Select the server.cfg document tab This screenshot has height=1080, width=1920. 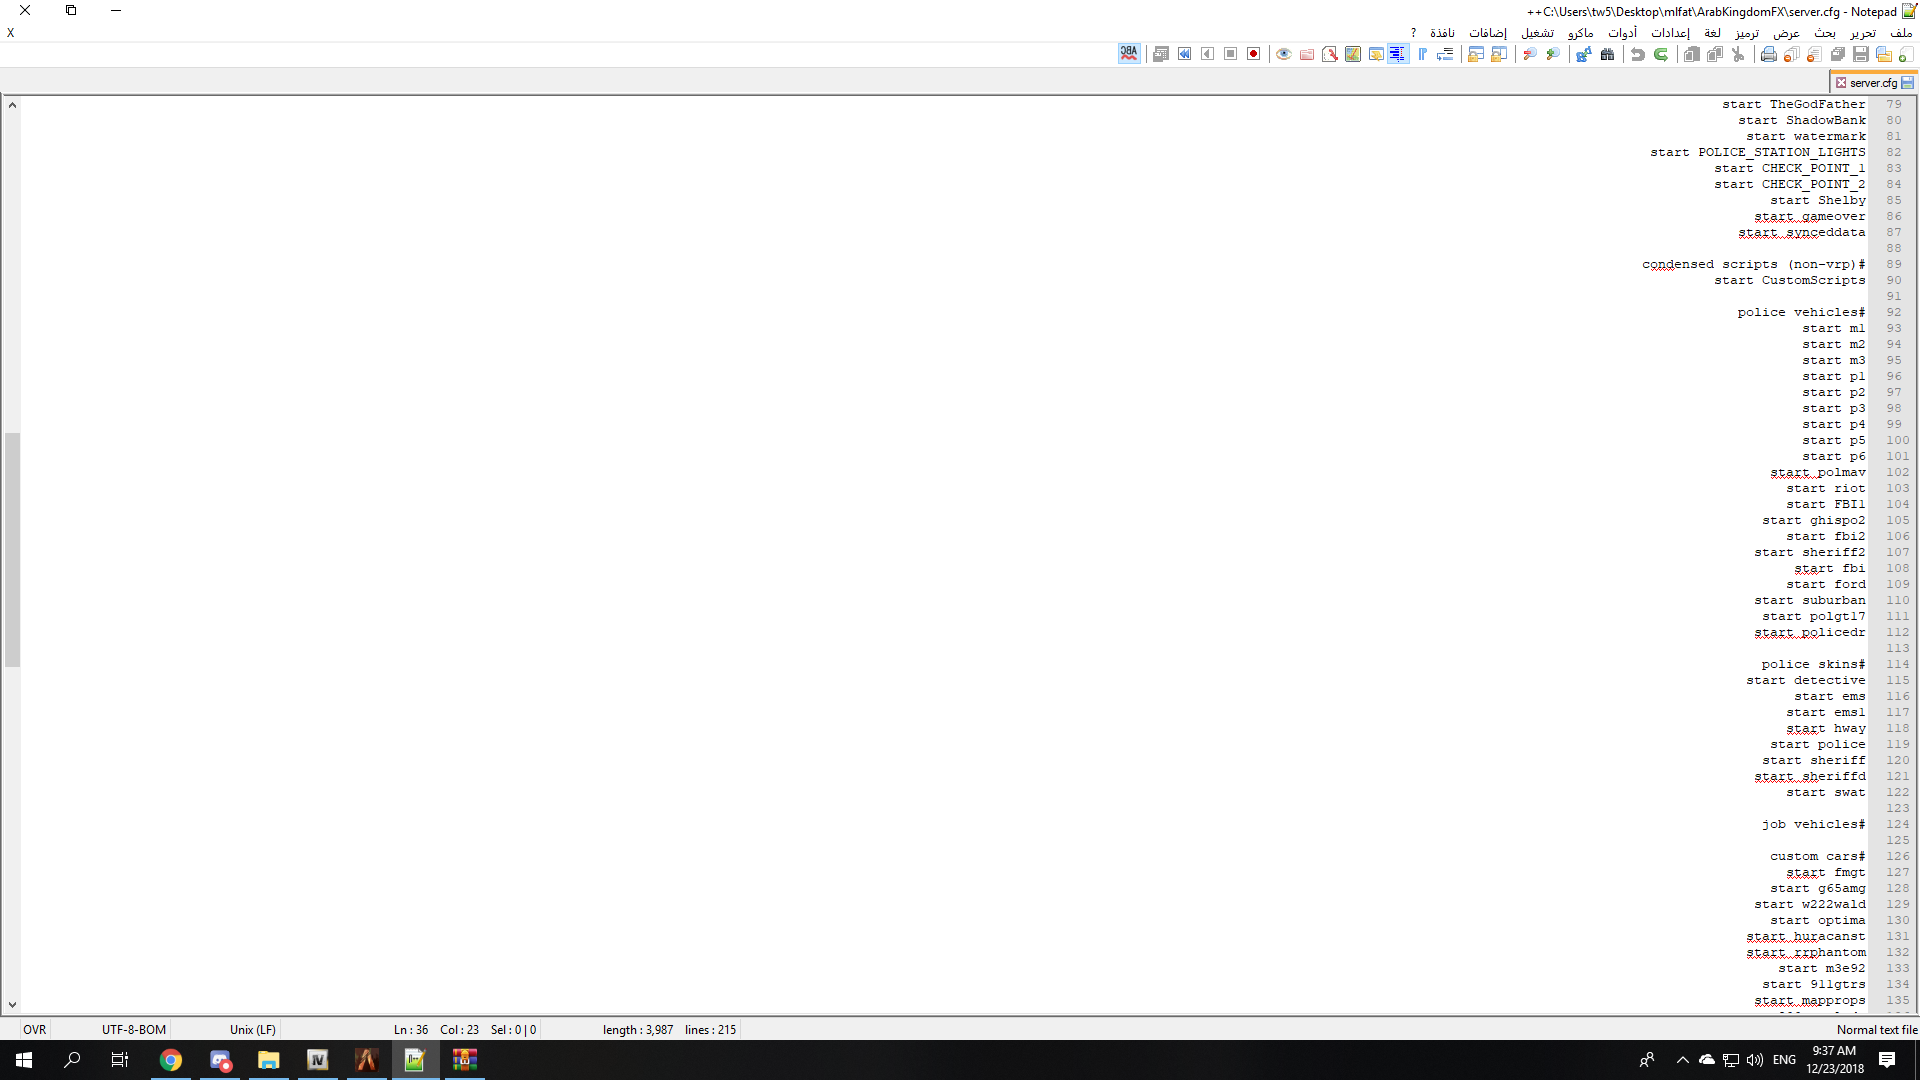click(1872, 83)
